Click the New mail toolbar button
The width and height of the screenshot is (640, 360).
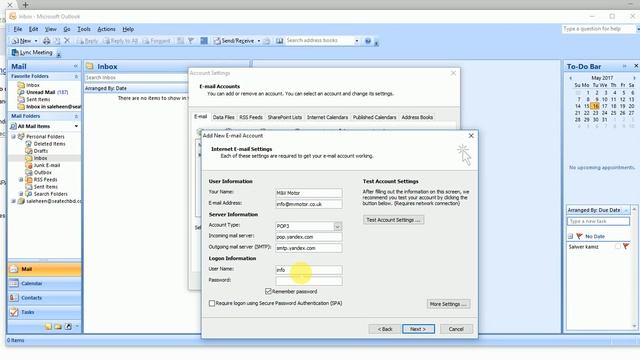(21, 41)
